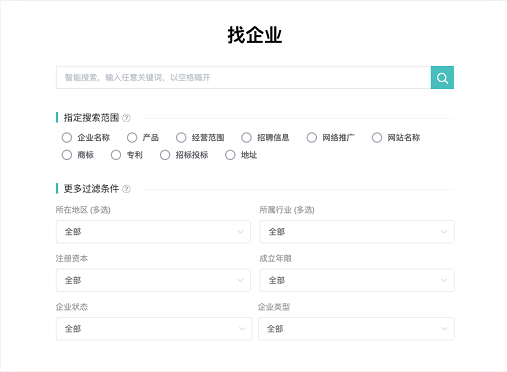This screenshot has width=507, height=372.
Task: Select the 网络推广 radio option
Action: click(x=312, y=137)
